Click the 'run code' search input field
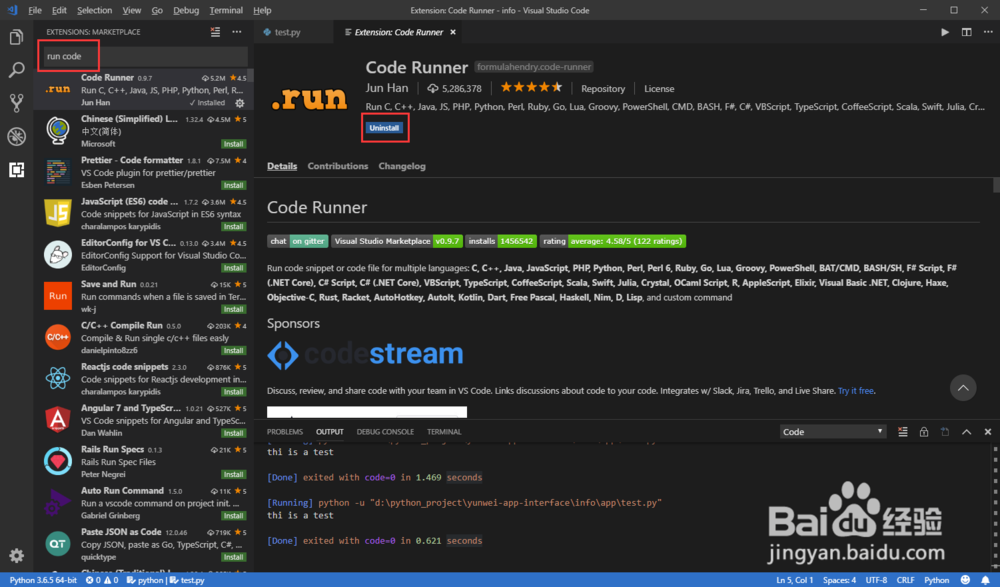The width and height of the screenshot is (1000, 587). click(x=140, y=57)
